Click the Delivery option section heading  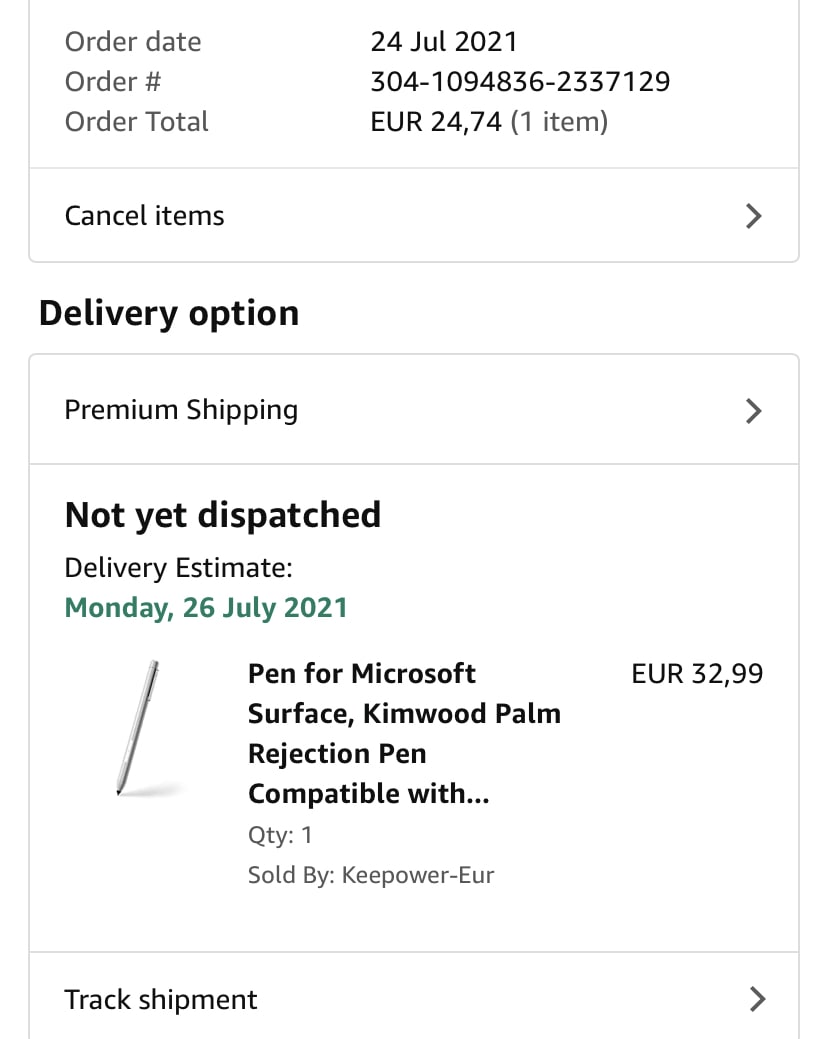(169, 313)
